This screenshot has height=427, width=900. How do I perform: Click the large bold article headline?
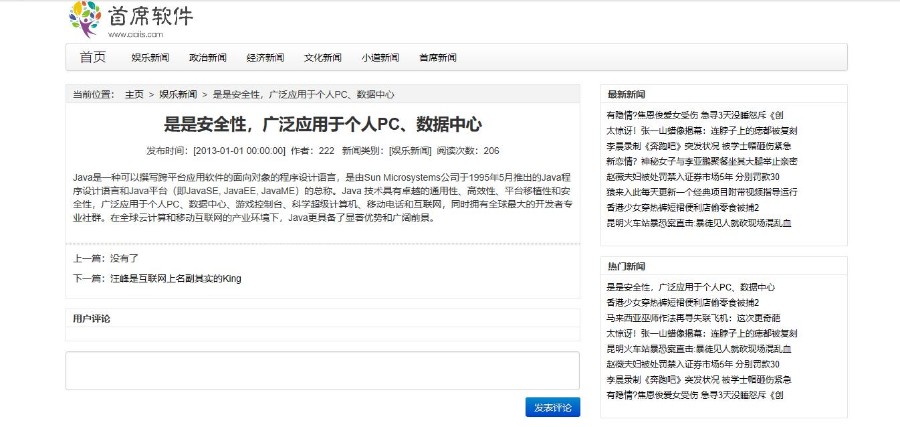[x=323, y=124]
